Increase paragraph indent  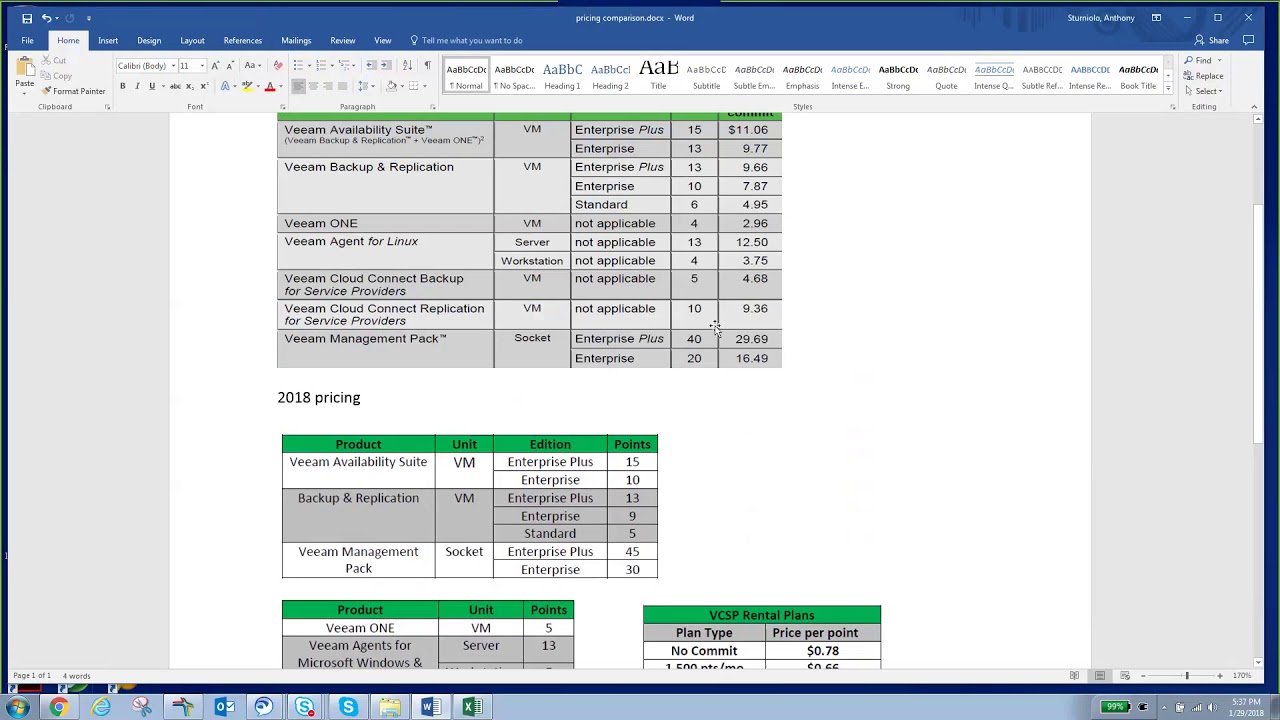388,66
